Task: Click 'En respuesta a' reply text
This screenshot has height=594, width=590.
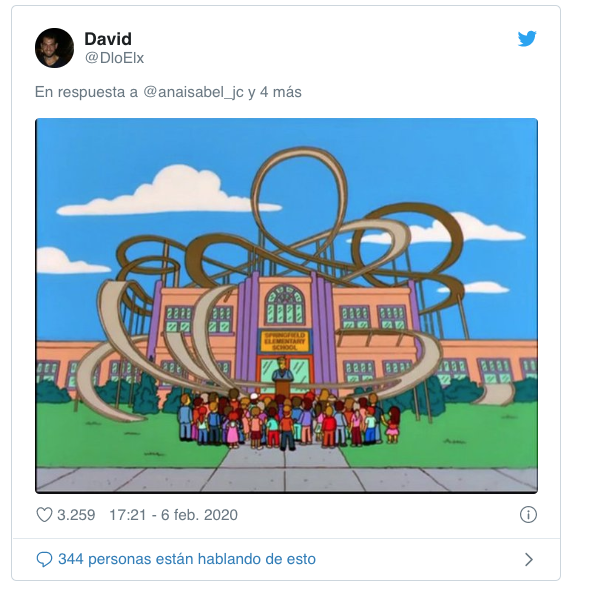Action: click(x=86, y=92)
